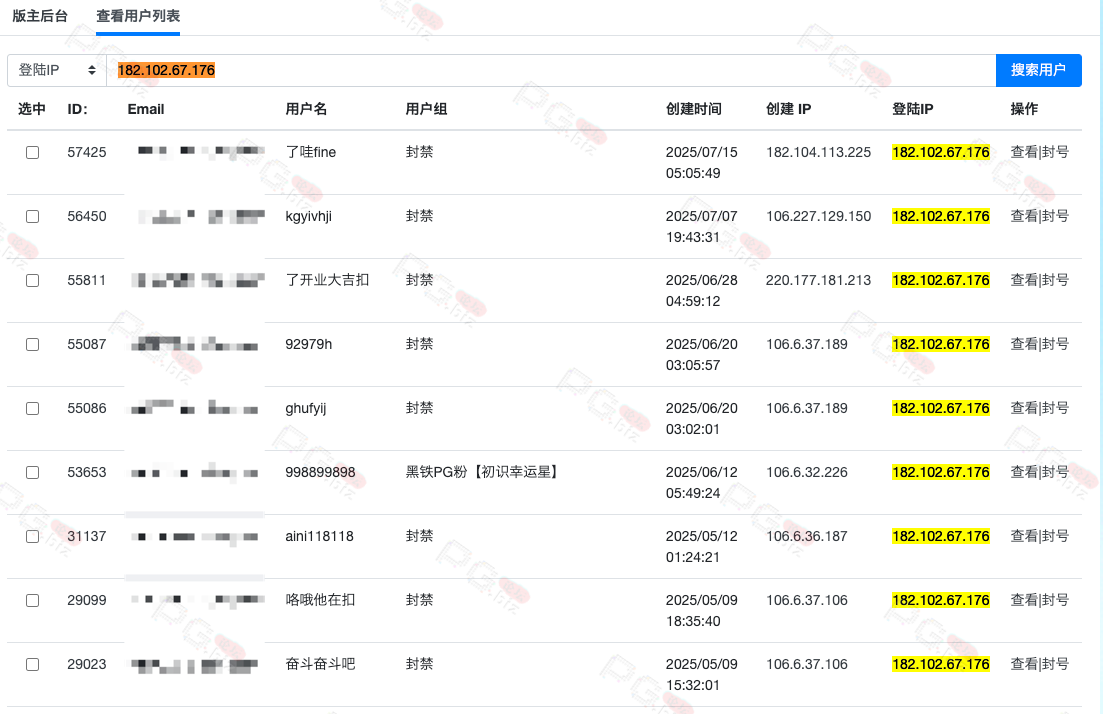The width and height of the screenshot is (1103, 714).
Task: Click 查看 for user ghufyij
Action: click(x=1023, y=408)
